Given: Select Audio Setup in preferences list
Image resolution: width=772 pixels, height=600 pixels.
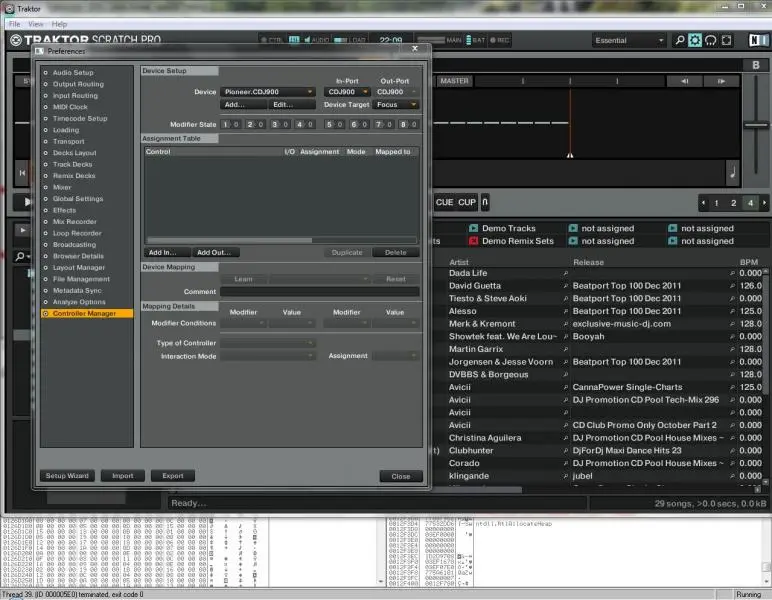Looking at the screenshot, I should (73, 73).
